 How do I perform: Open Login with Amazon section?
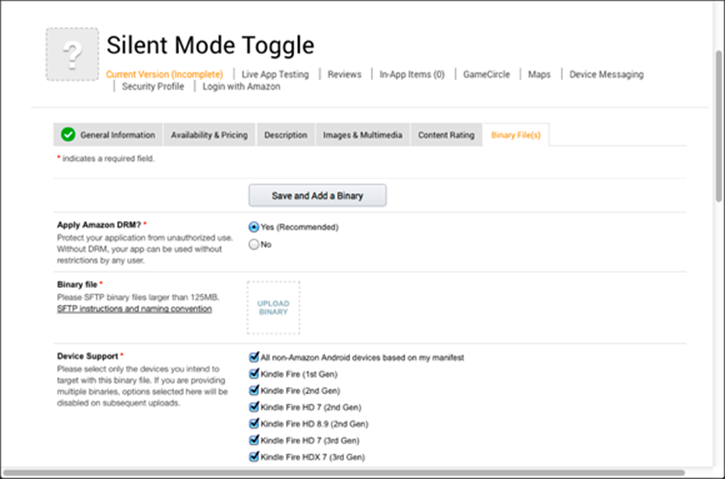(x=241, y=86)
